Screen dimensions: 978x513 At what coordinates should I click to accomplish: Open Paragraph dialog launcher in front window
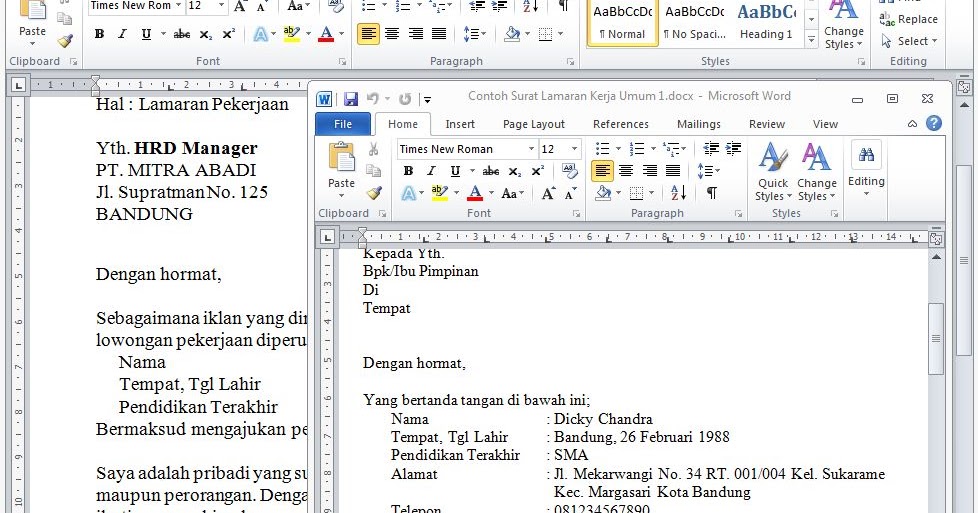738,214
